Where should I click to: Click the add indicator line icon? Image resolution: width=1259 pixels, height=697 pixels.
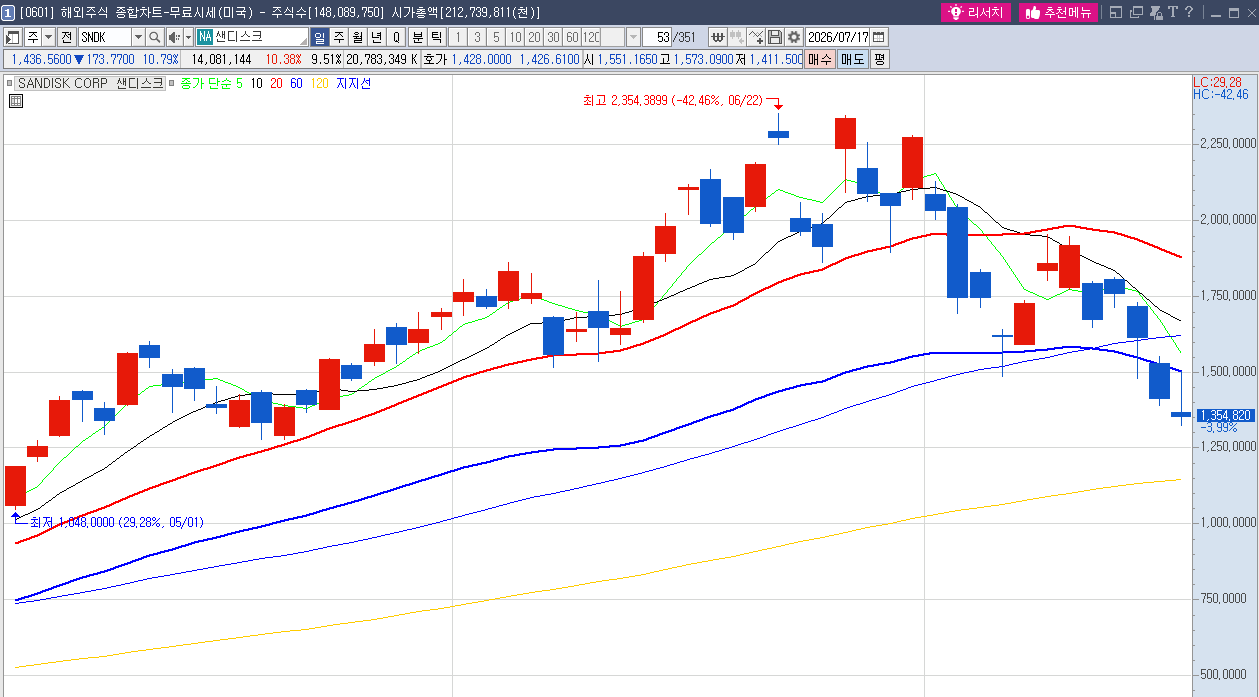(x=756, y=37)
